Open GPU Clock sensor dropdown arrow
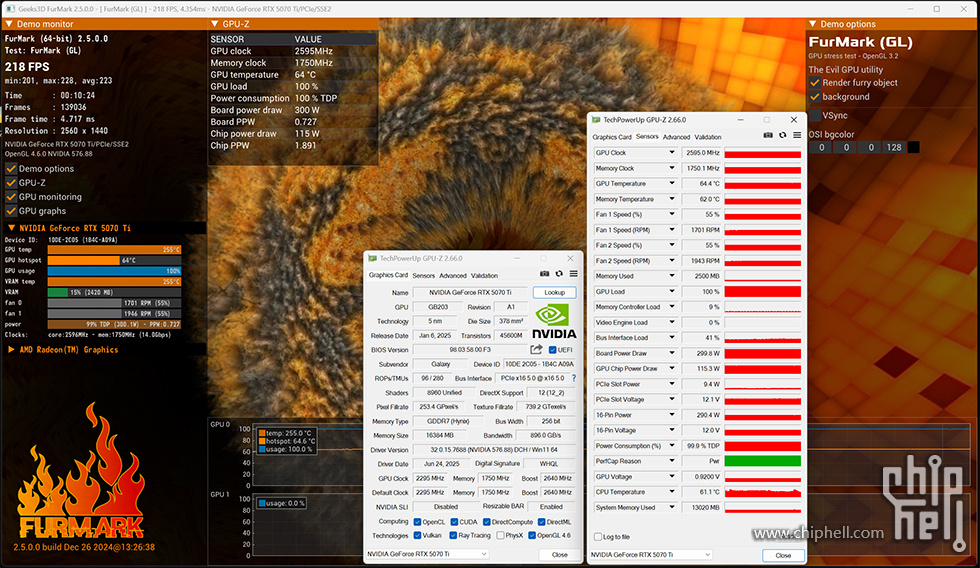This screenshot has height=568, width=980. tap(672, 152)
